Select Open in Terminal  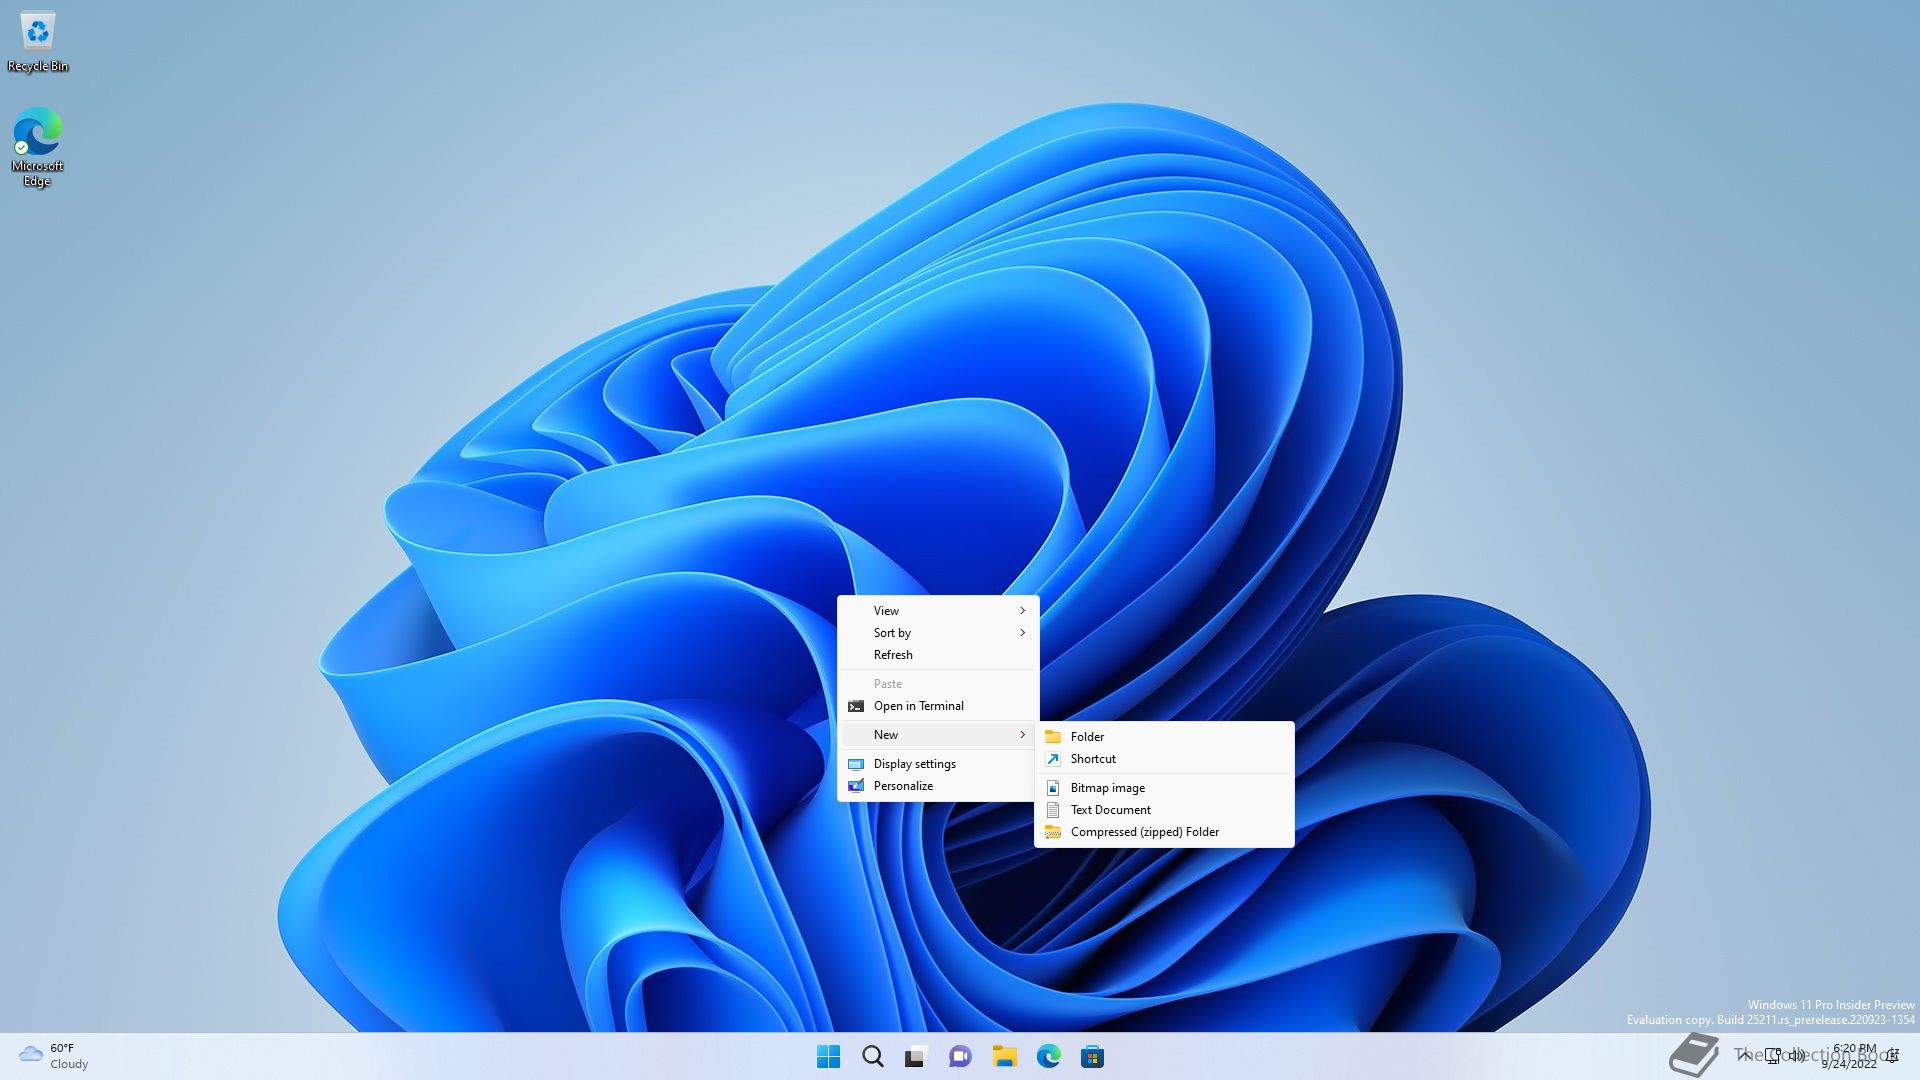(x=938, y=705)
